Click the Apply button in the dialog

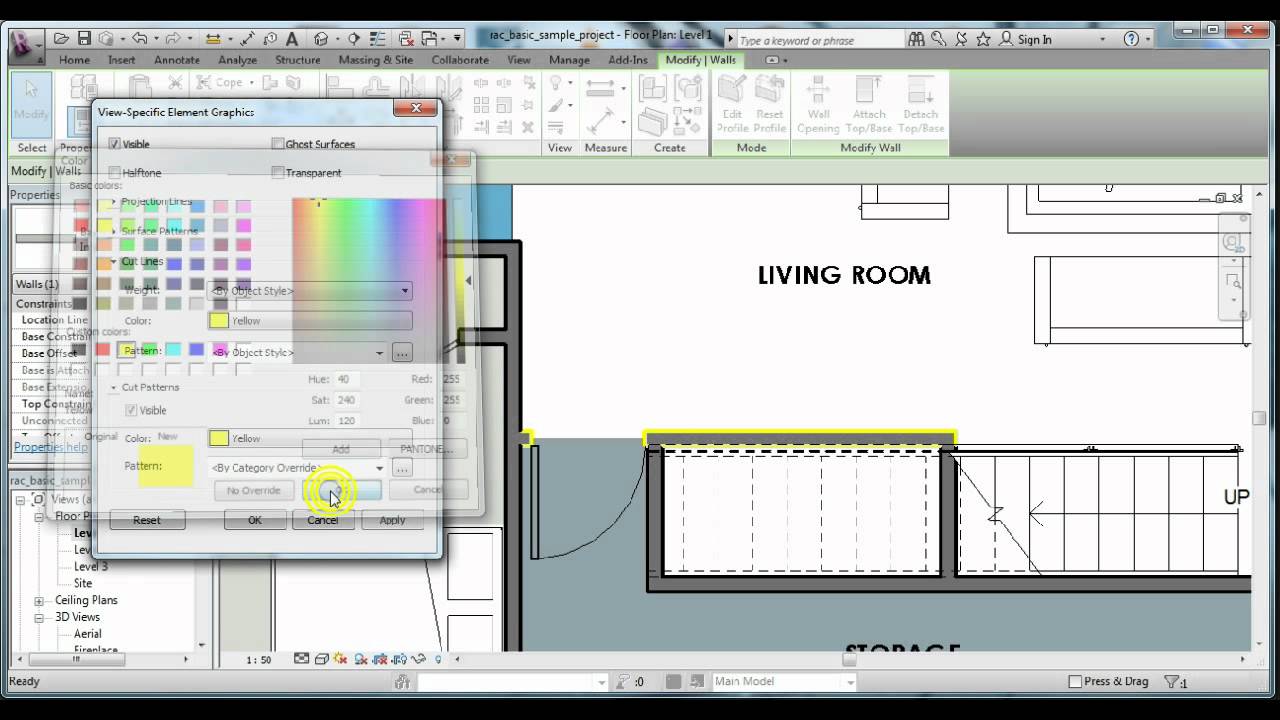(x=392, y=520)
